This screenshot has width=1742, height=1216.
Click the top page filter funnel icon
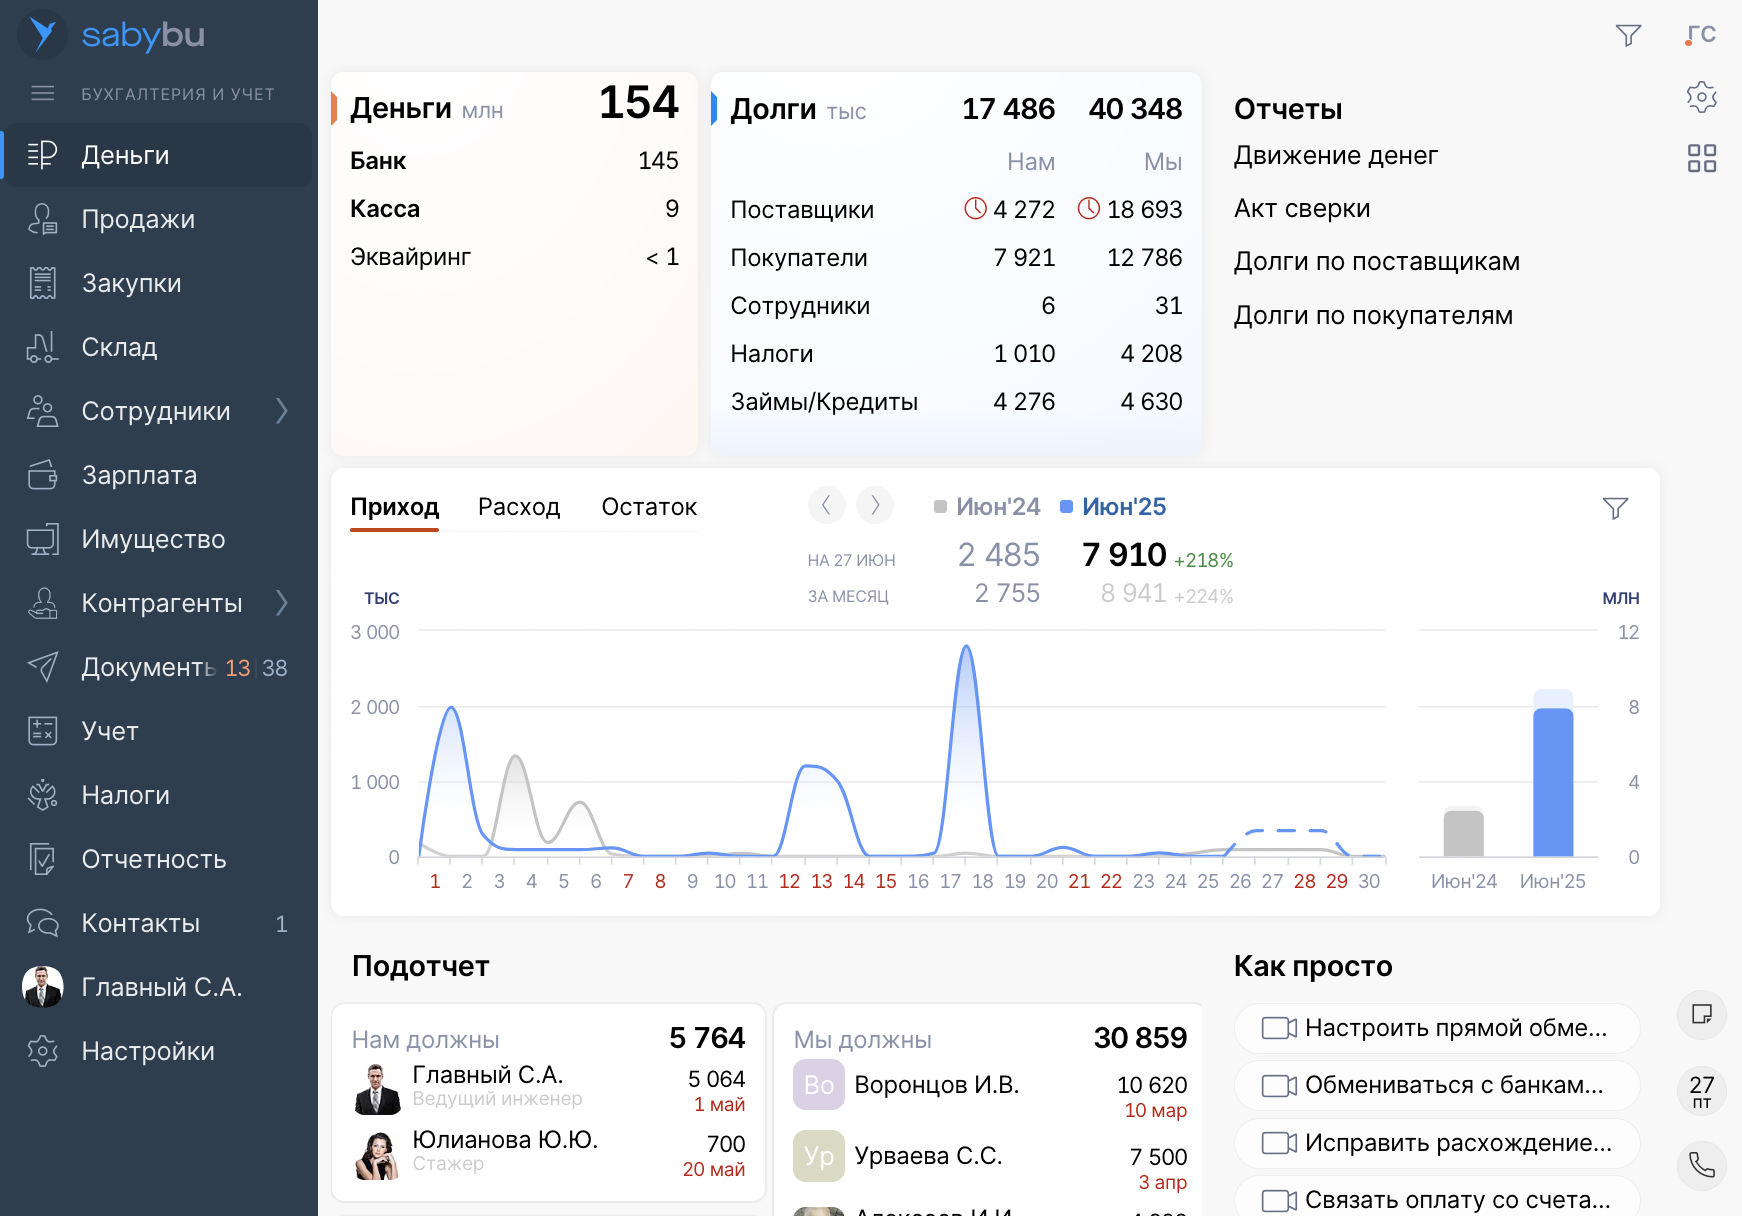[1628, 36]
